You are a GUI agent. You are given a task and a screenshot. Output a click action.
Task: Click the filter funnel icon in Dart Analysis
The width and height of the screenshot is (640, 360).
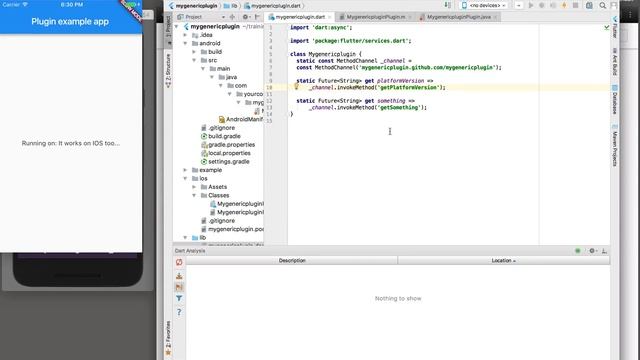click(179, 299)
